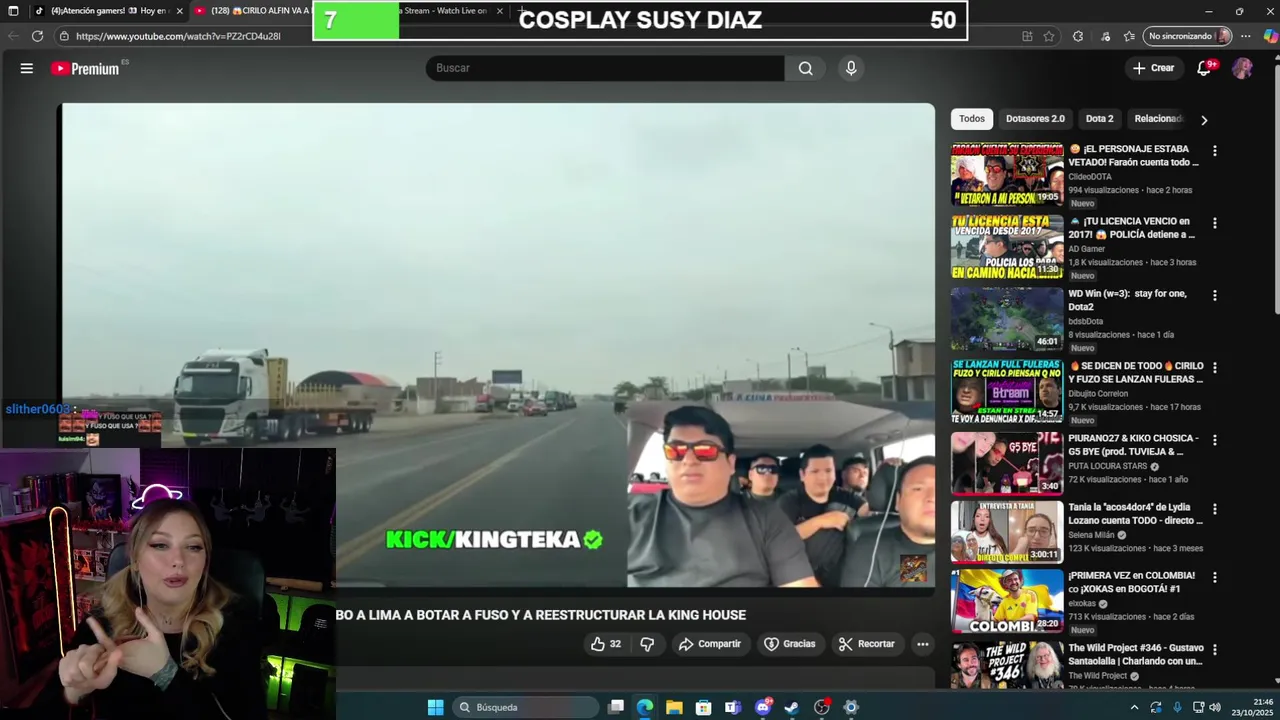Click the browser address bar URL
The width and height of the screenshot is (1280, 720).
(178, 36)
